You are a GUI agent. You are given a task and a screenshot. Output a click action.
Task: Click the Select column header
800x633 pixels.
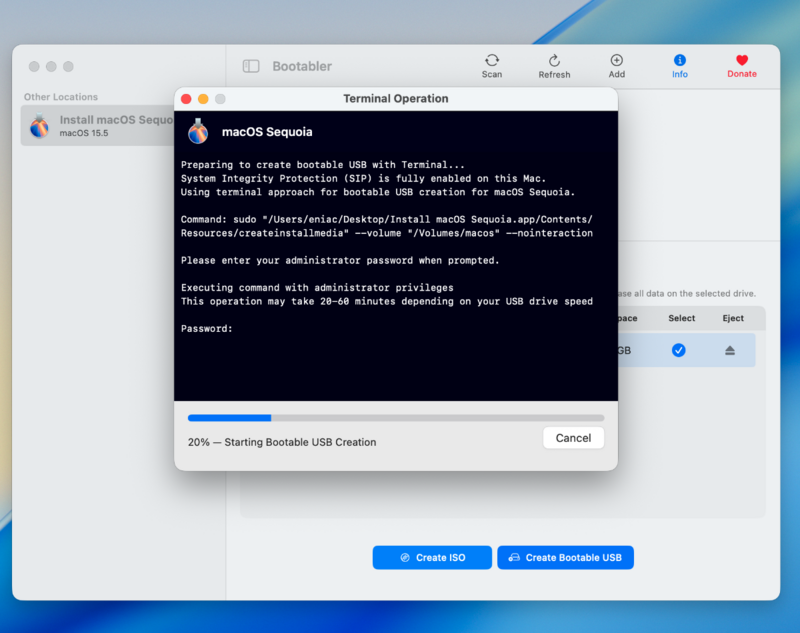click(x=681, y=318)
